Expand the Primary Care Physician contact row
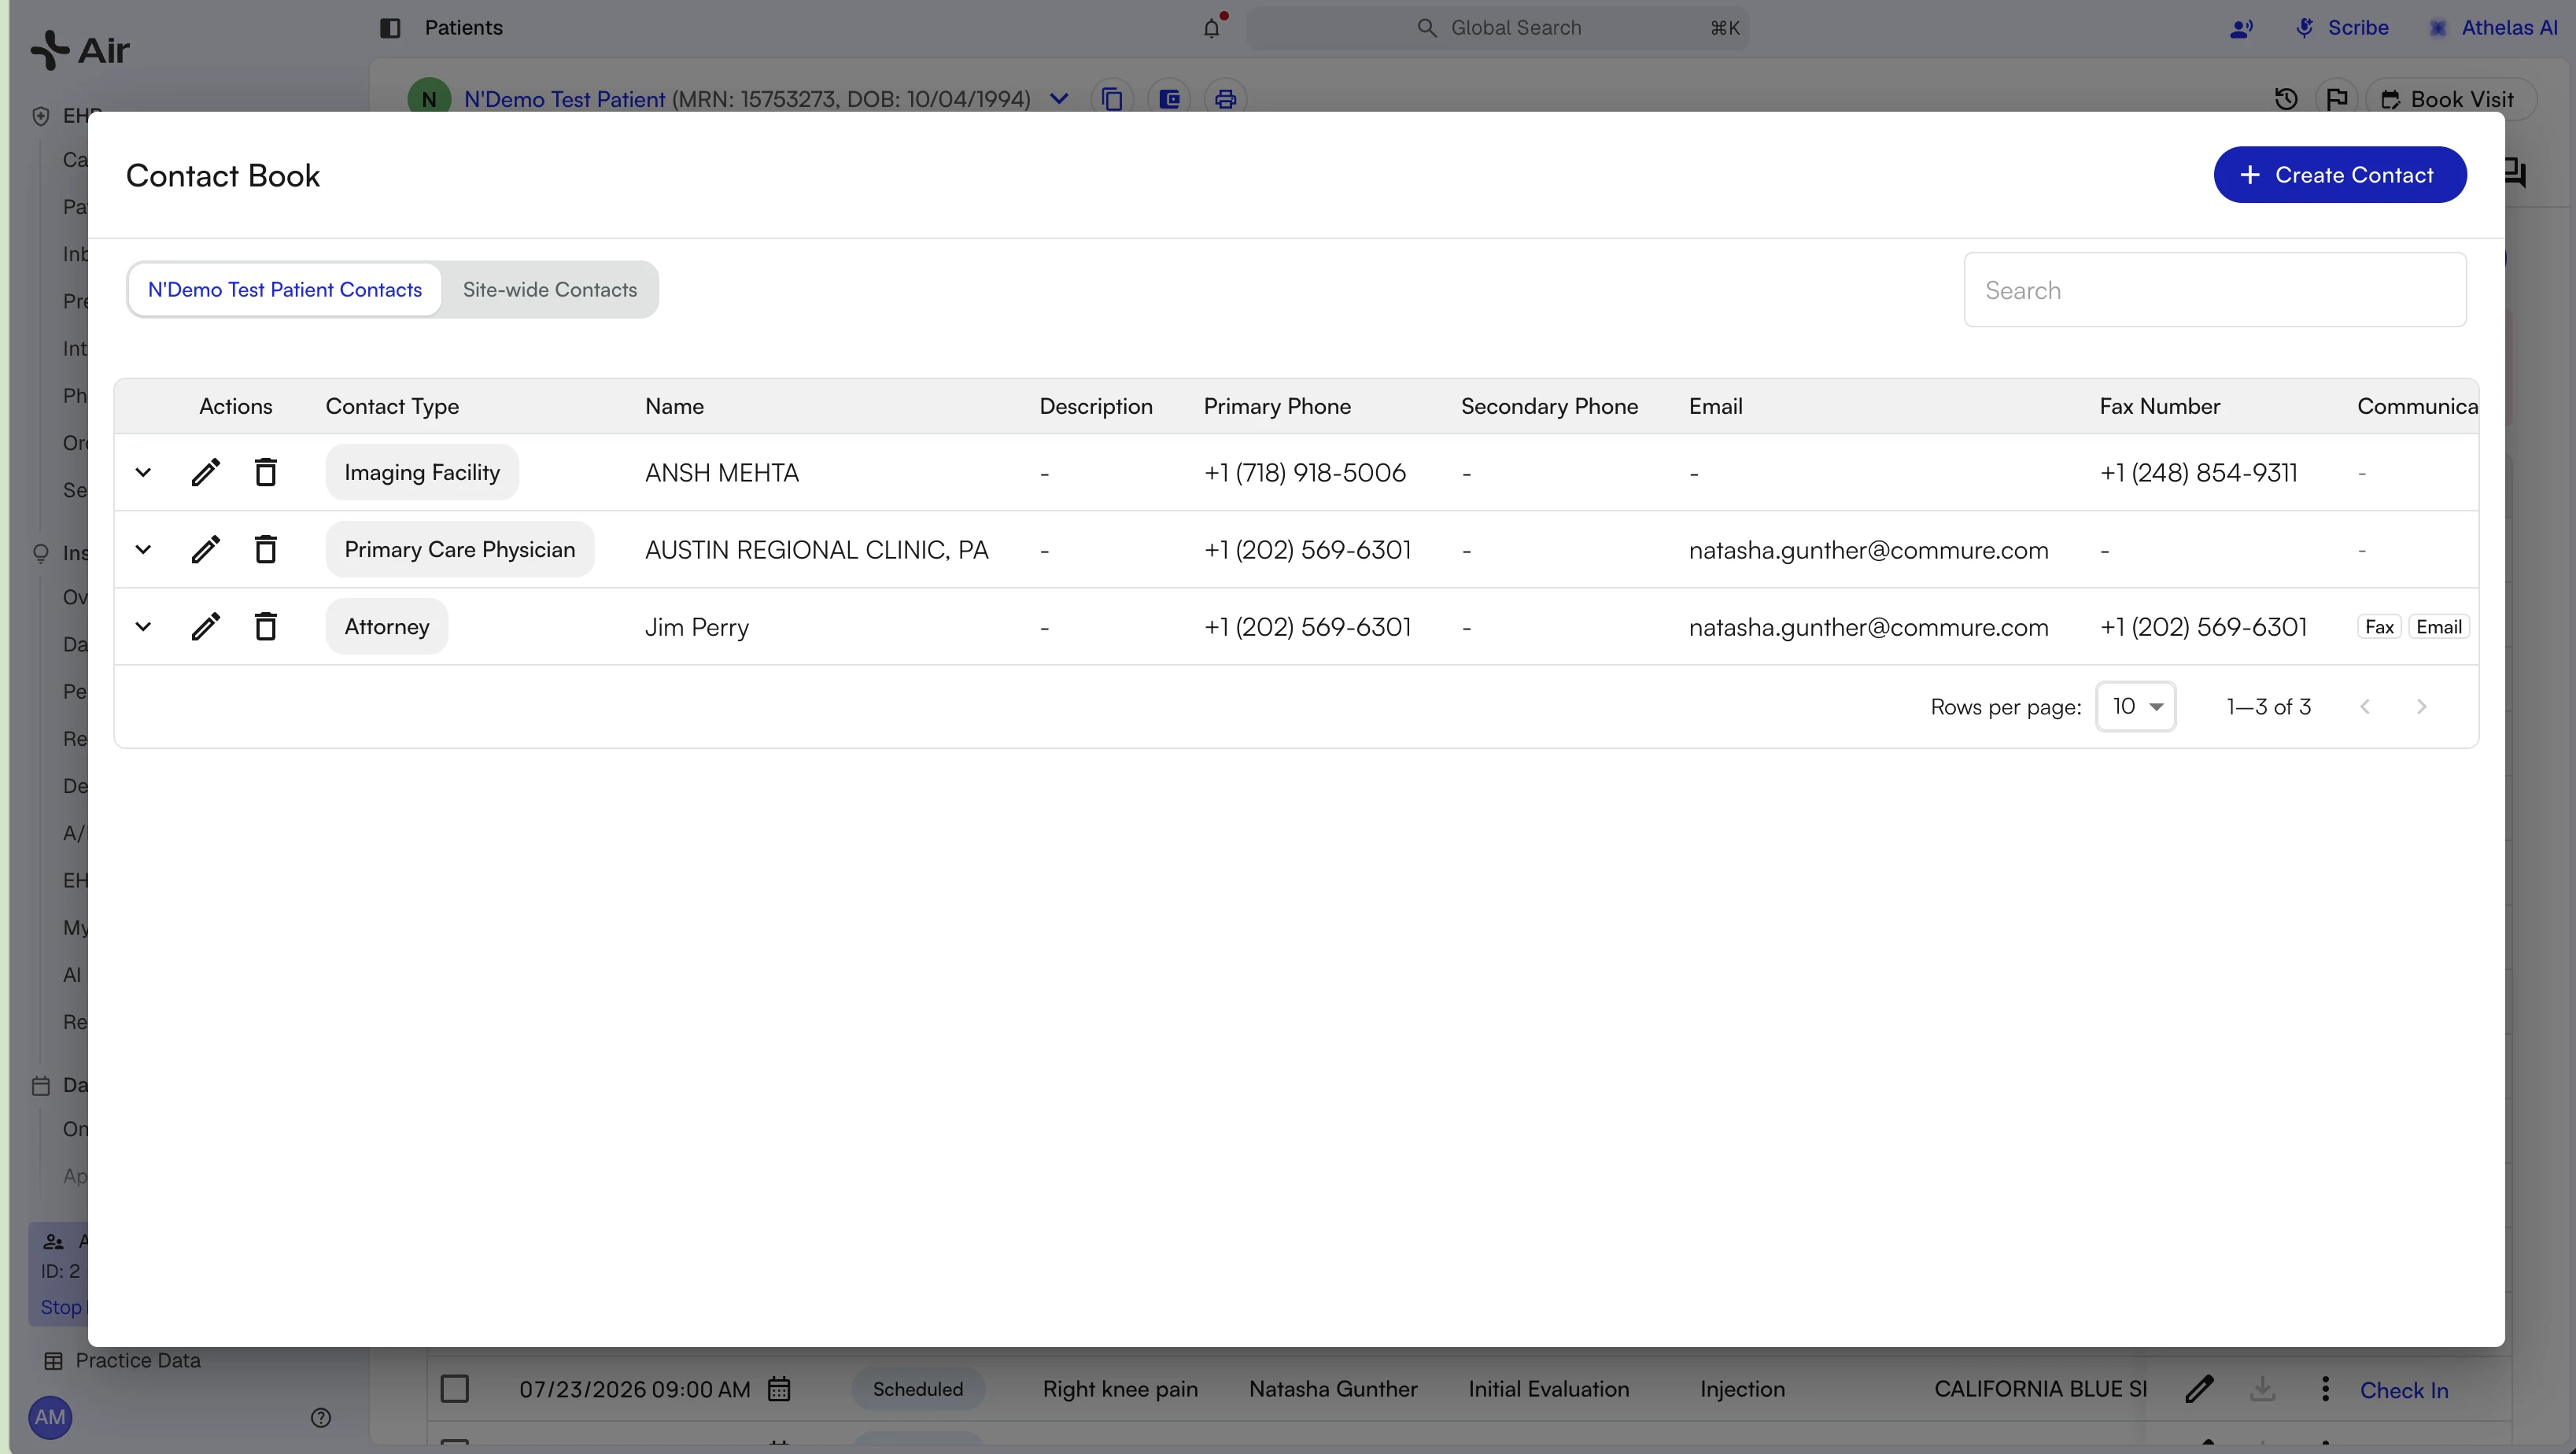Viewport: 2576px width, 1454px height. (143, 549)
